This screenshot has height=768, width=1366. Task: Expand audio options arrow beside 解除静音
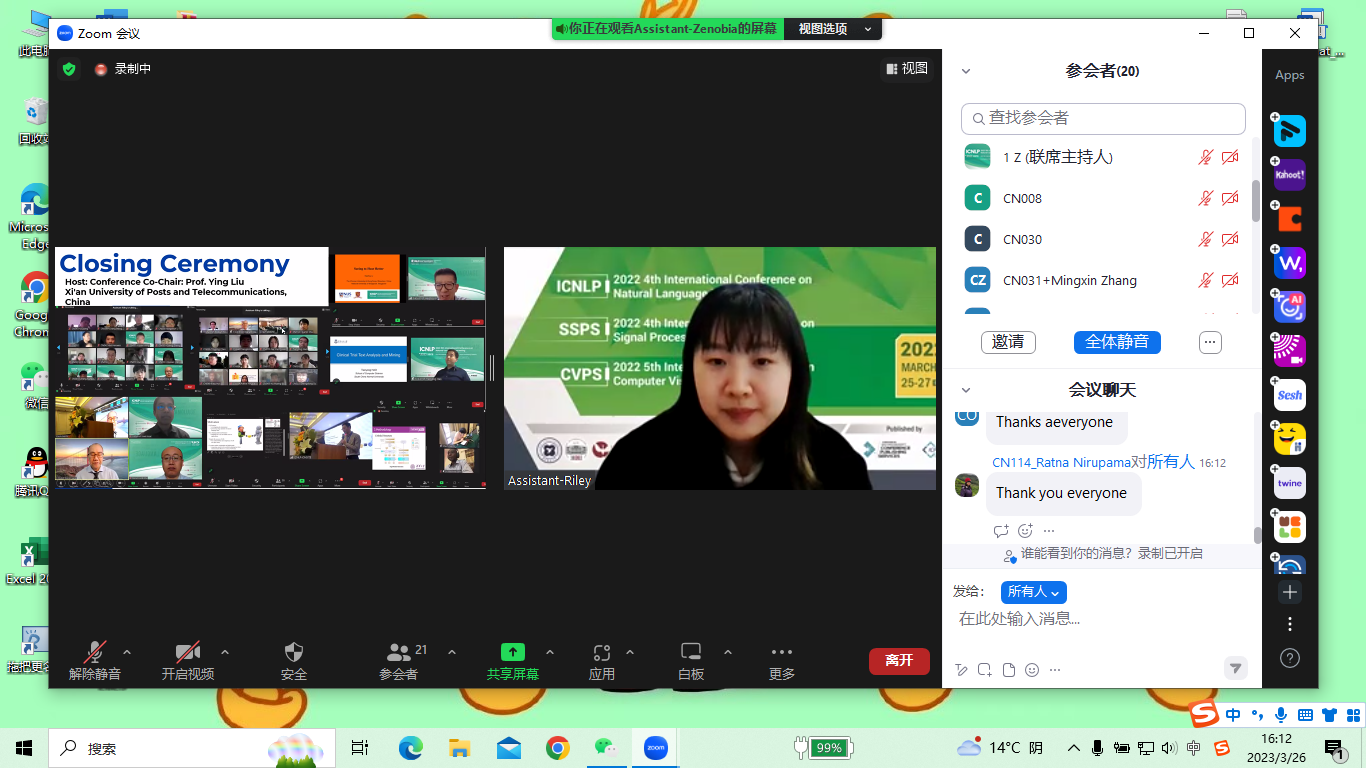coord(127,652)
